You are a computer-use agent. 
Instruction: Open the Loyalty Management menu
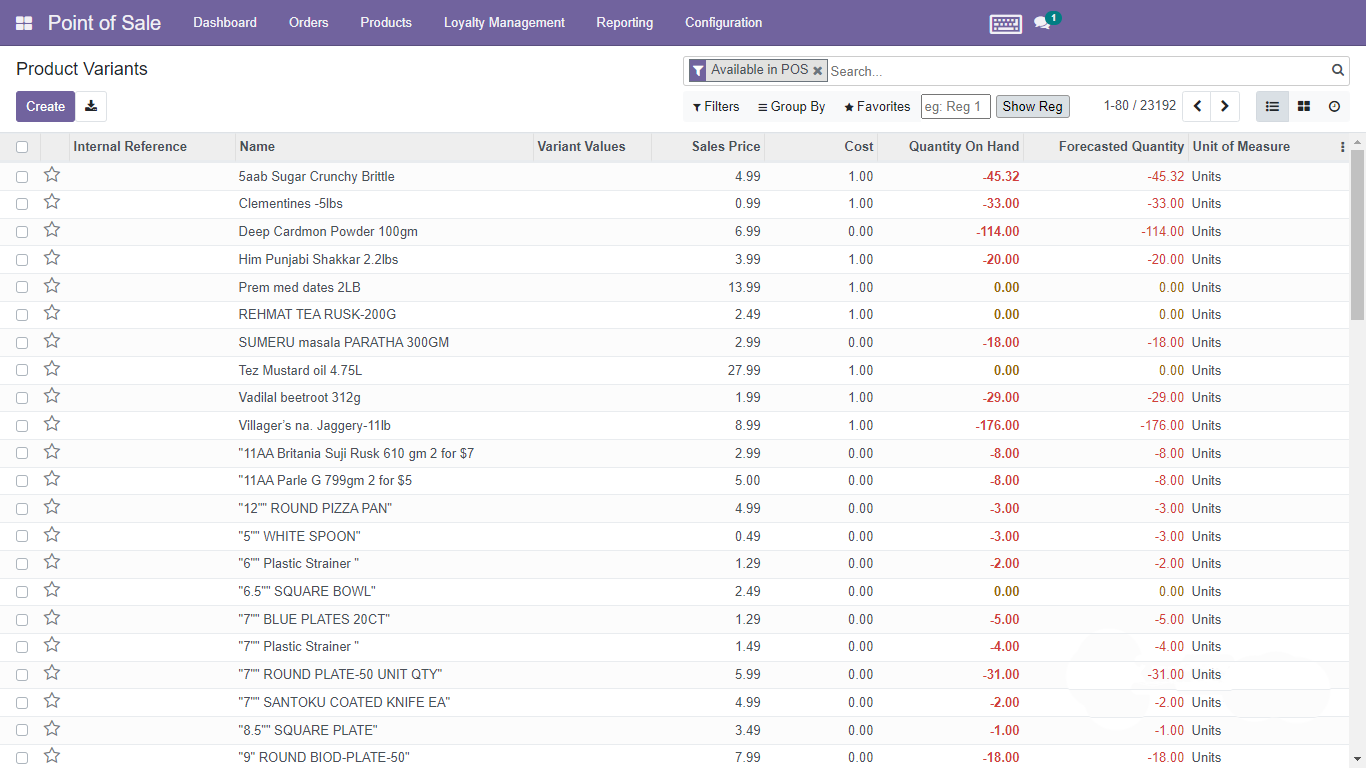point(504,23)
